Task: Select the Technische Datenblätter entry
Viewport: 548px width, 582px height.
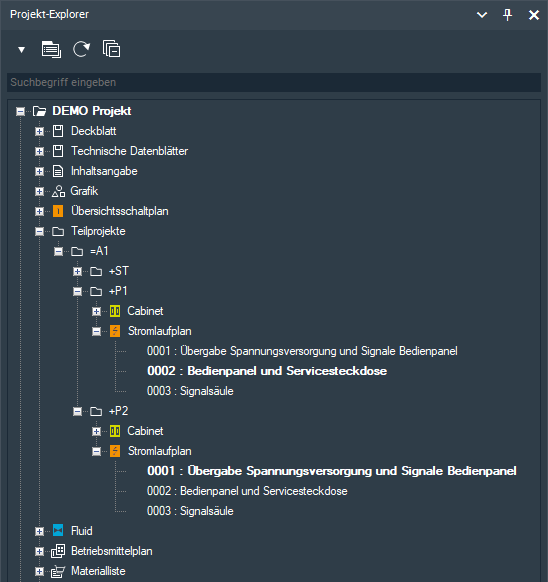Action: tap(129, 151)
